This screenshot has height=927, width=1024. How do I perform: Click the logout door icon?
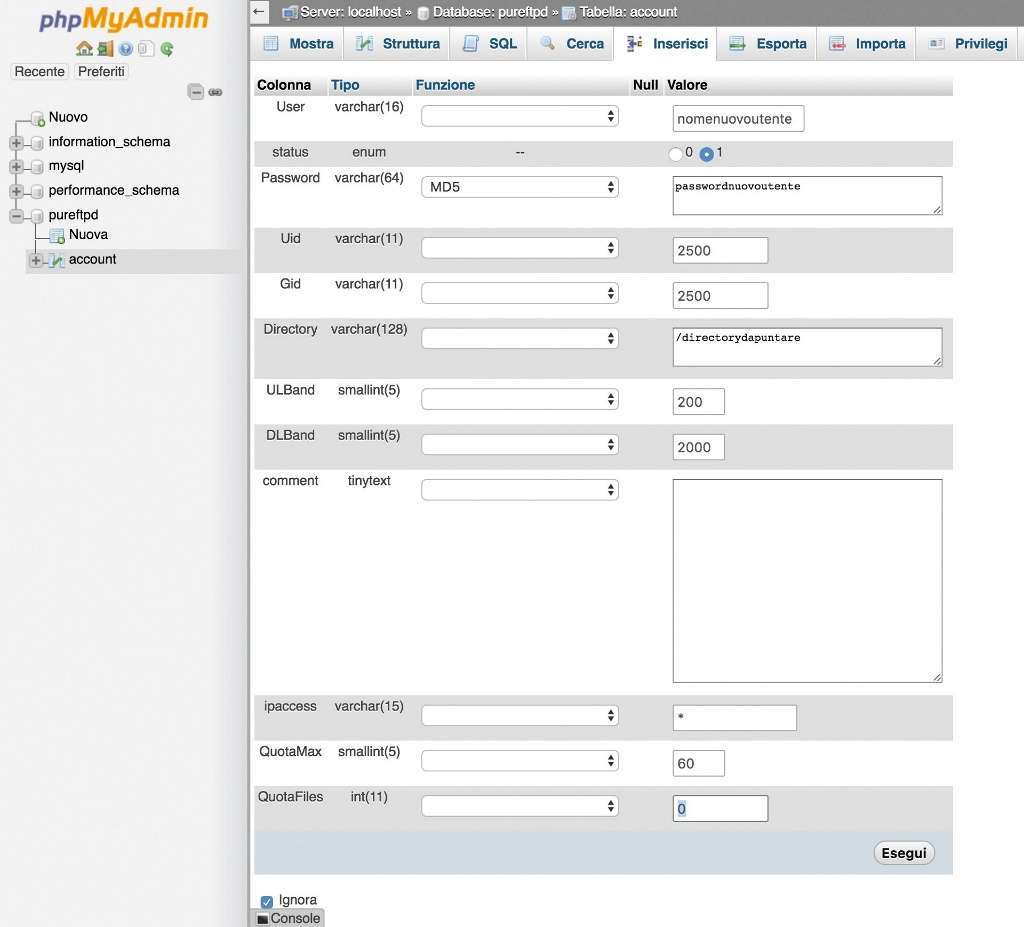105,48
